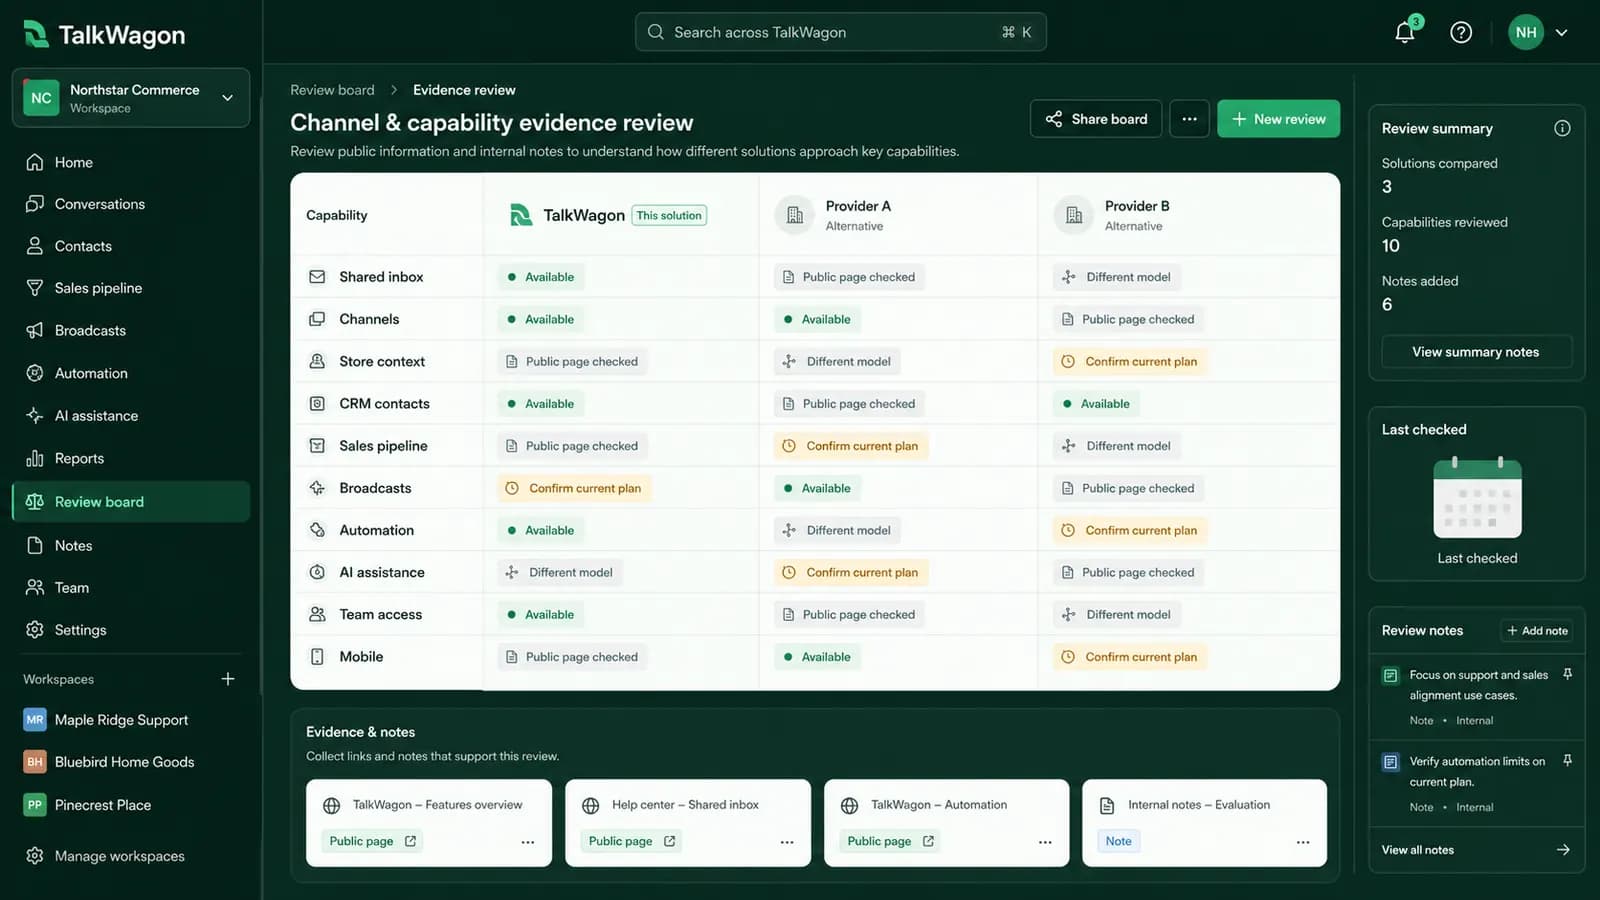Screen dimensions: 1600x900
Task: Expand the Northstar Commerce workspace switcher
Action: pyautogui.click(x=131, y=98)
